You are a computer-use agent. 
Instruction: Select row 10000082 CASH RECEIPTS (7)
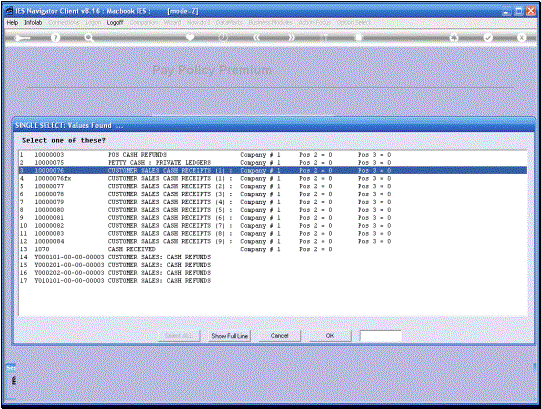point(273,226)
